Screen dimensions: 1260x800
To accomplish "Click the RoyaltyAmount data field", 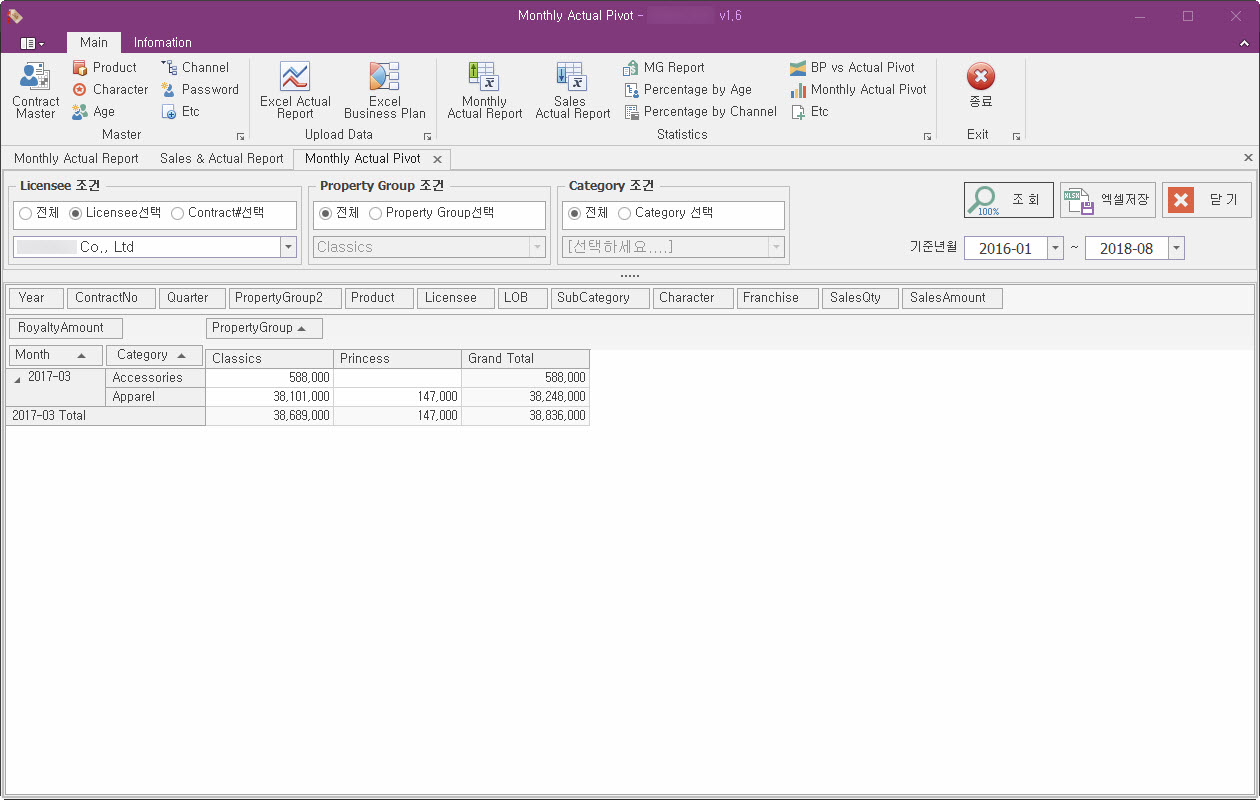I will click(x=65, y=328).
